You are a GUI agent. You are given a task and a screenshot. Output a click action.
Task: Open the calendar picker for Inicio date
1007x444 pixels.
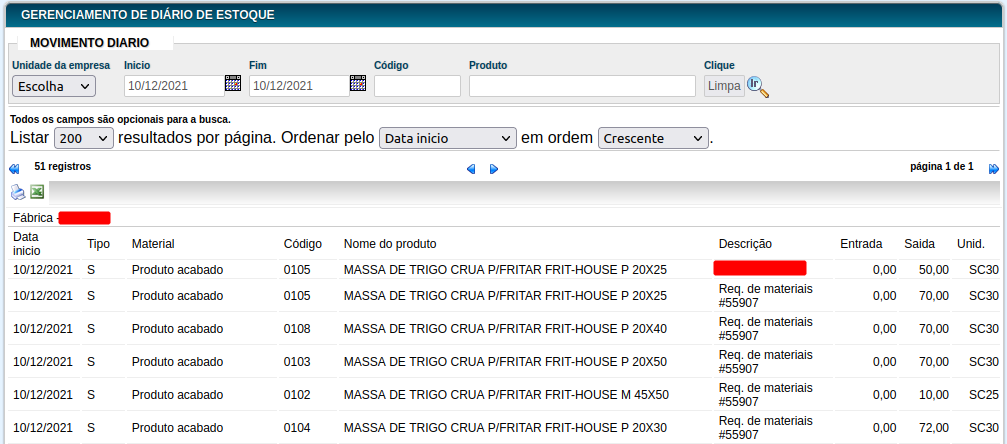coord(233,84)
